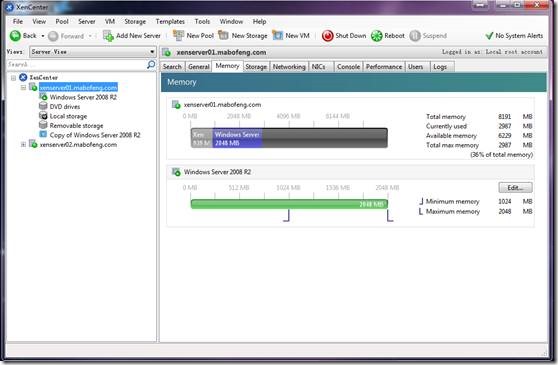Click the green Reboot icon
Viewport: 558px width, 365px height.
click(x=377, y=36)
